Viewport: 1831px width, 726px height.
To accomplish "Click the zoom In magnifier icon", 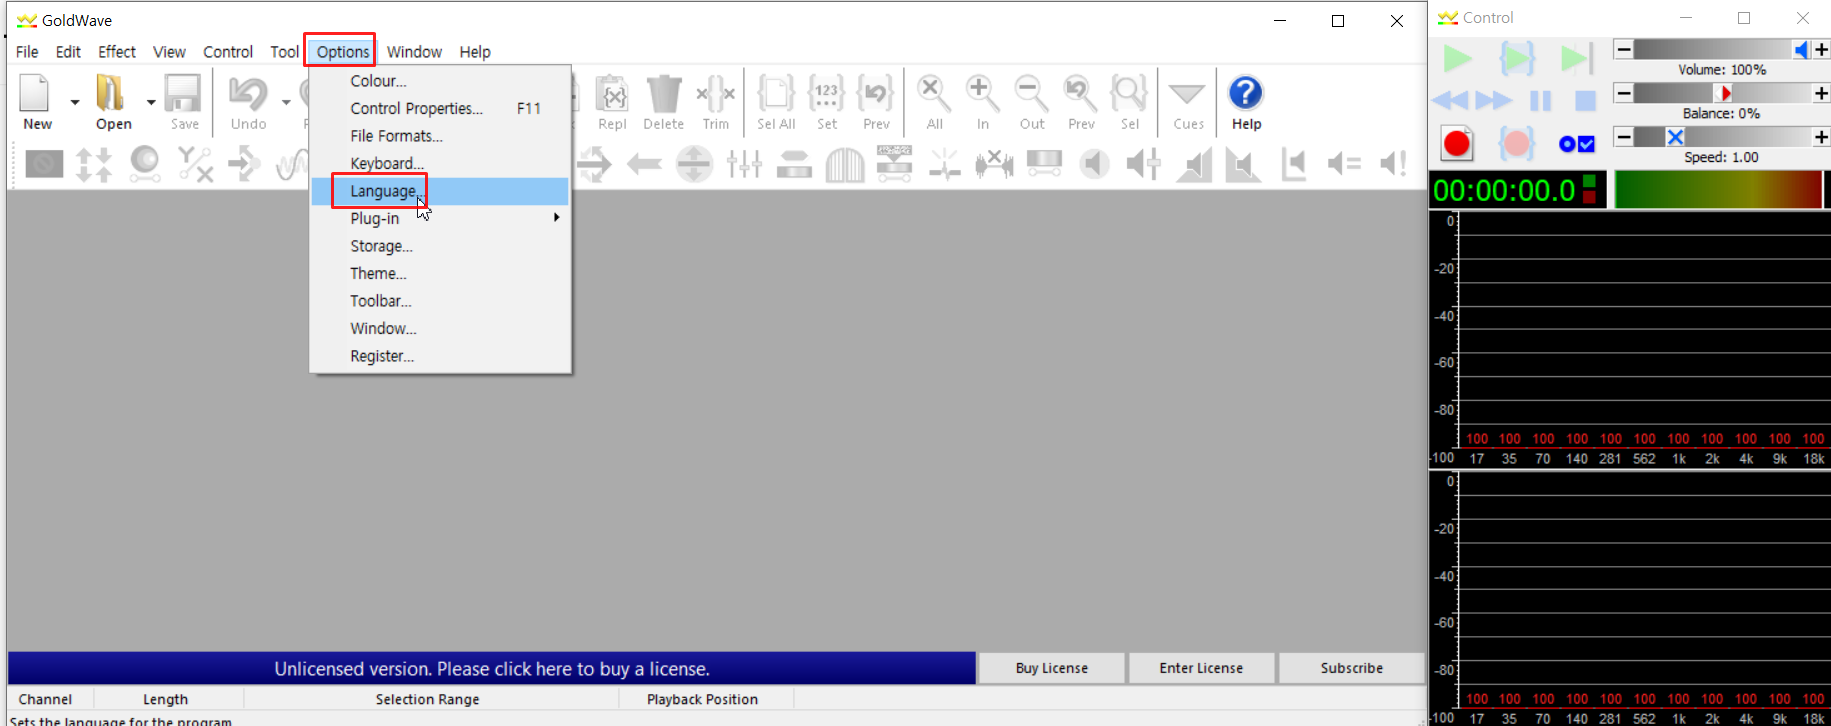I will coord(982,94).
